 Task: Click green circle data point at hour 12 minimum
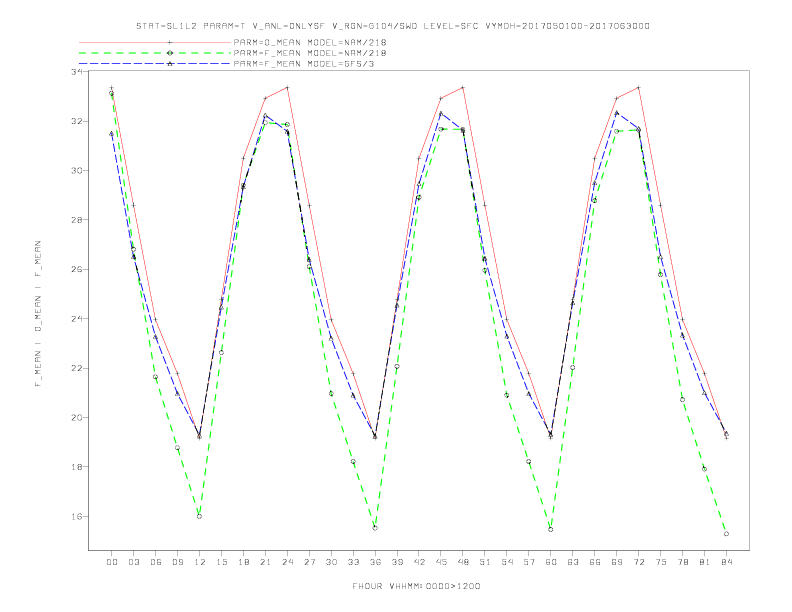[x=200, y=516]
